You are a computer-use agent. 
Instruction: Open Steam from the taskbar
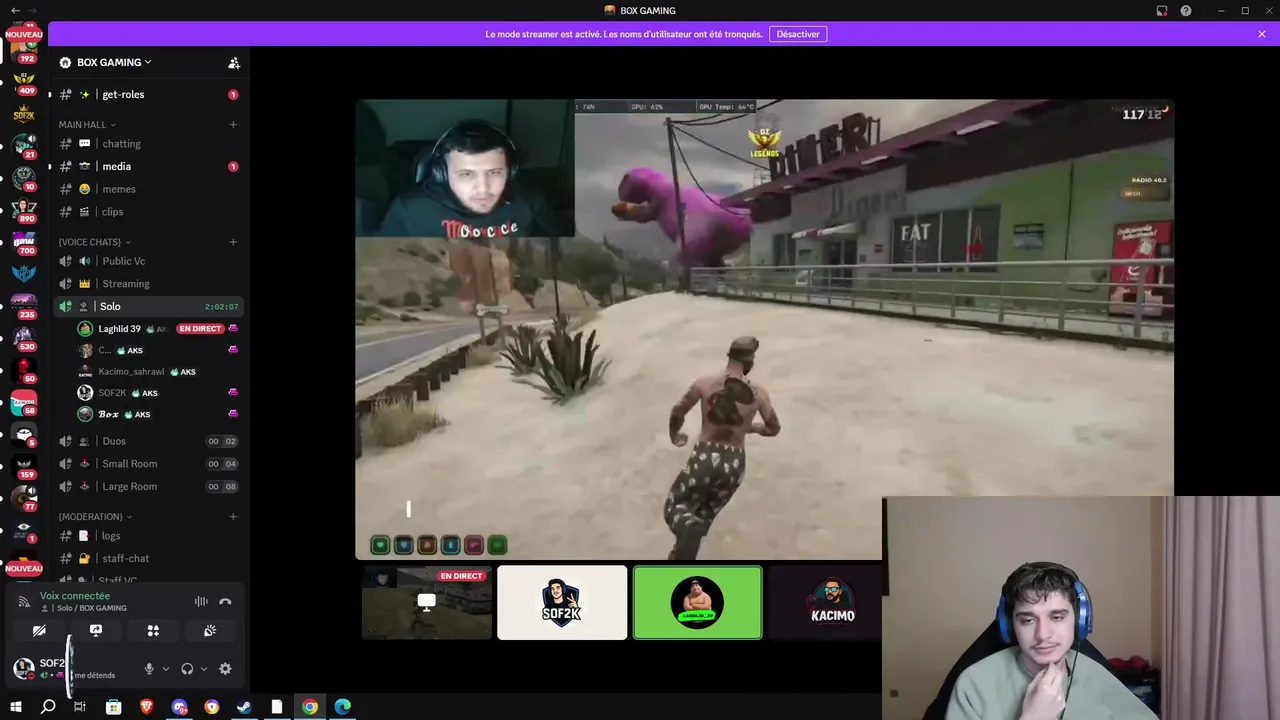(244, 707)
